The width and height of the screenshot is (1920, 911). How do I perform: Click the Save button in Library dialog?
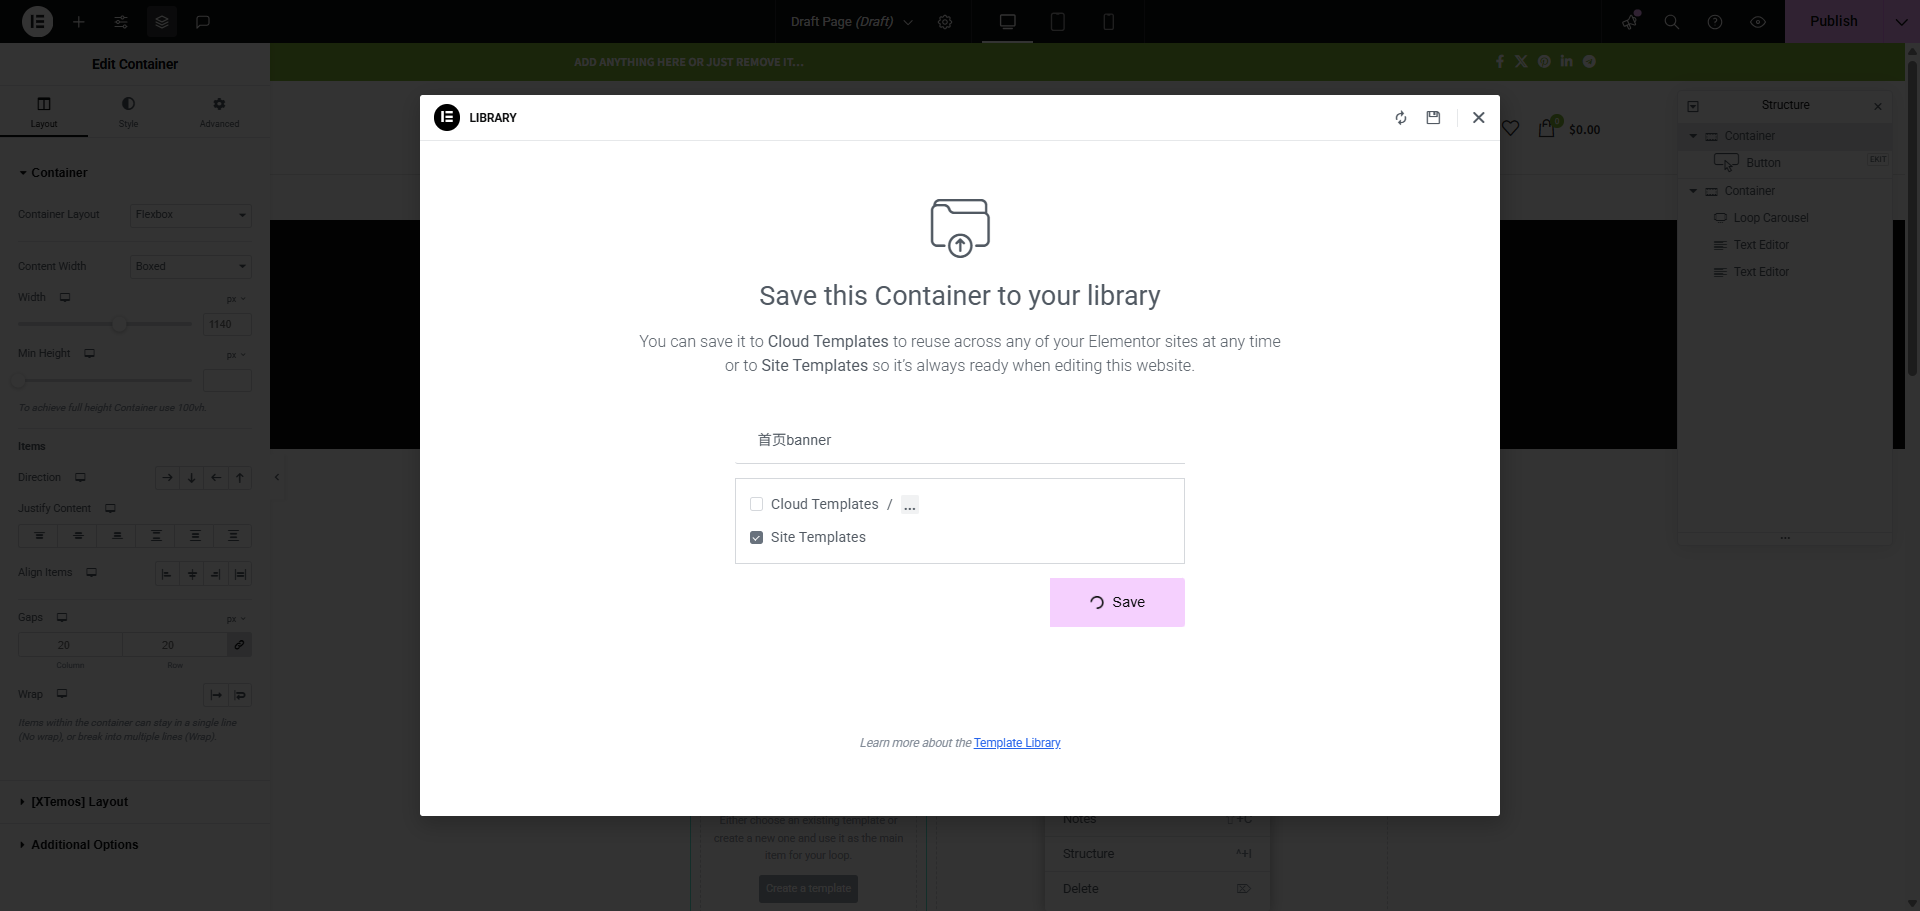[1117, 603]
